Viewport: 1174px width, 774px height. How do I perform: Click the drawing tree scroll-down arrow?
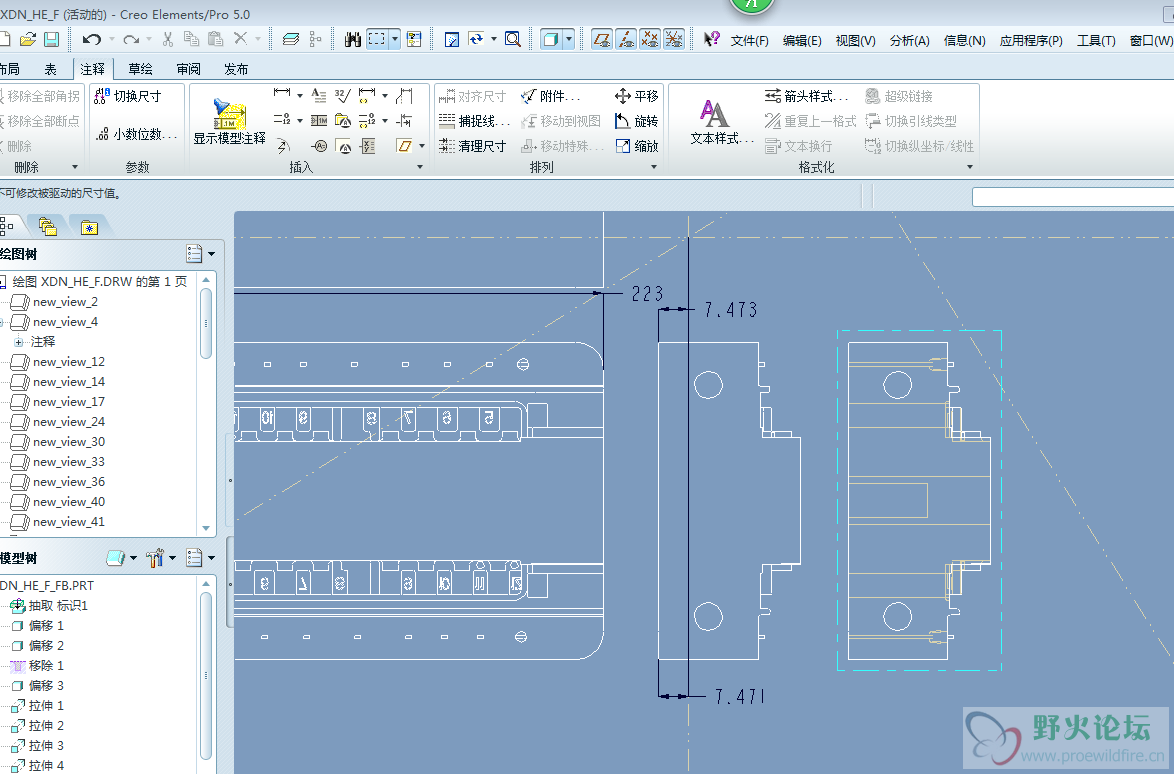(x=206, y=528)
